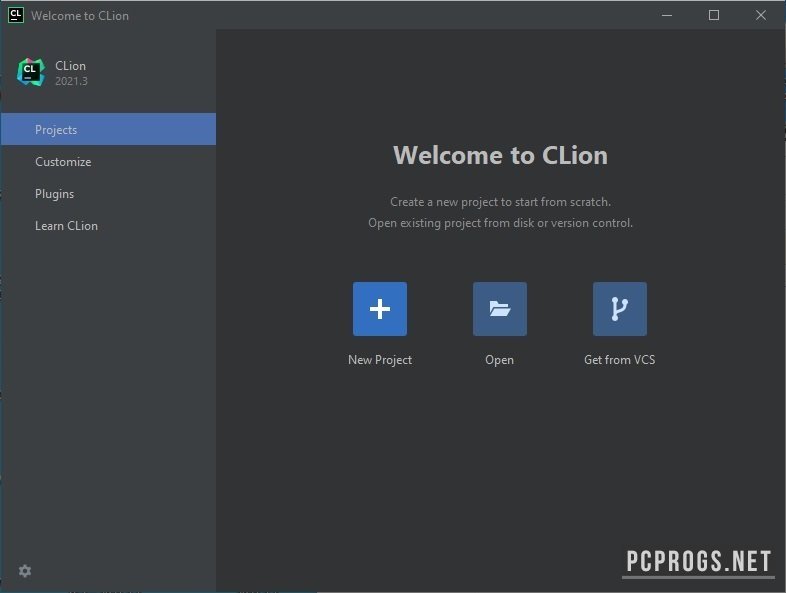Click the CLion logo in the sidebar
The width and height of the screenshot is (786, 593).
(31, 72)
